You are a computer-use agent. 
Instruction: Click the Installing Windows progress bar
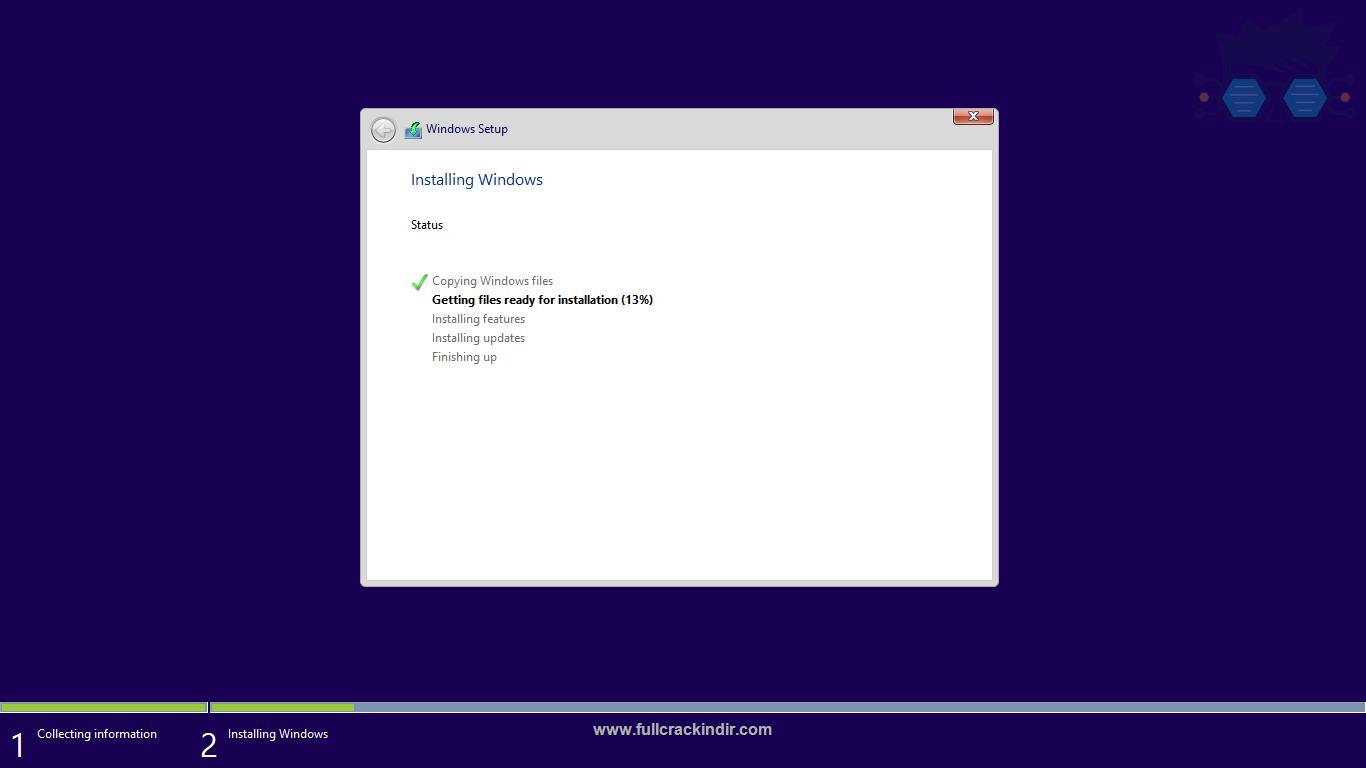(x=788, y=707)
